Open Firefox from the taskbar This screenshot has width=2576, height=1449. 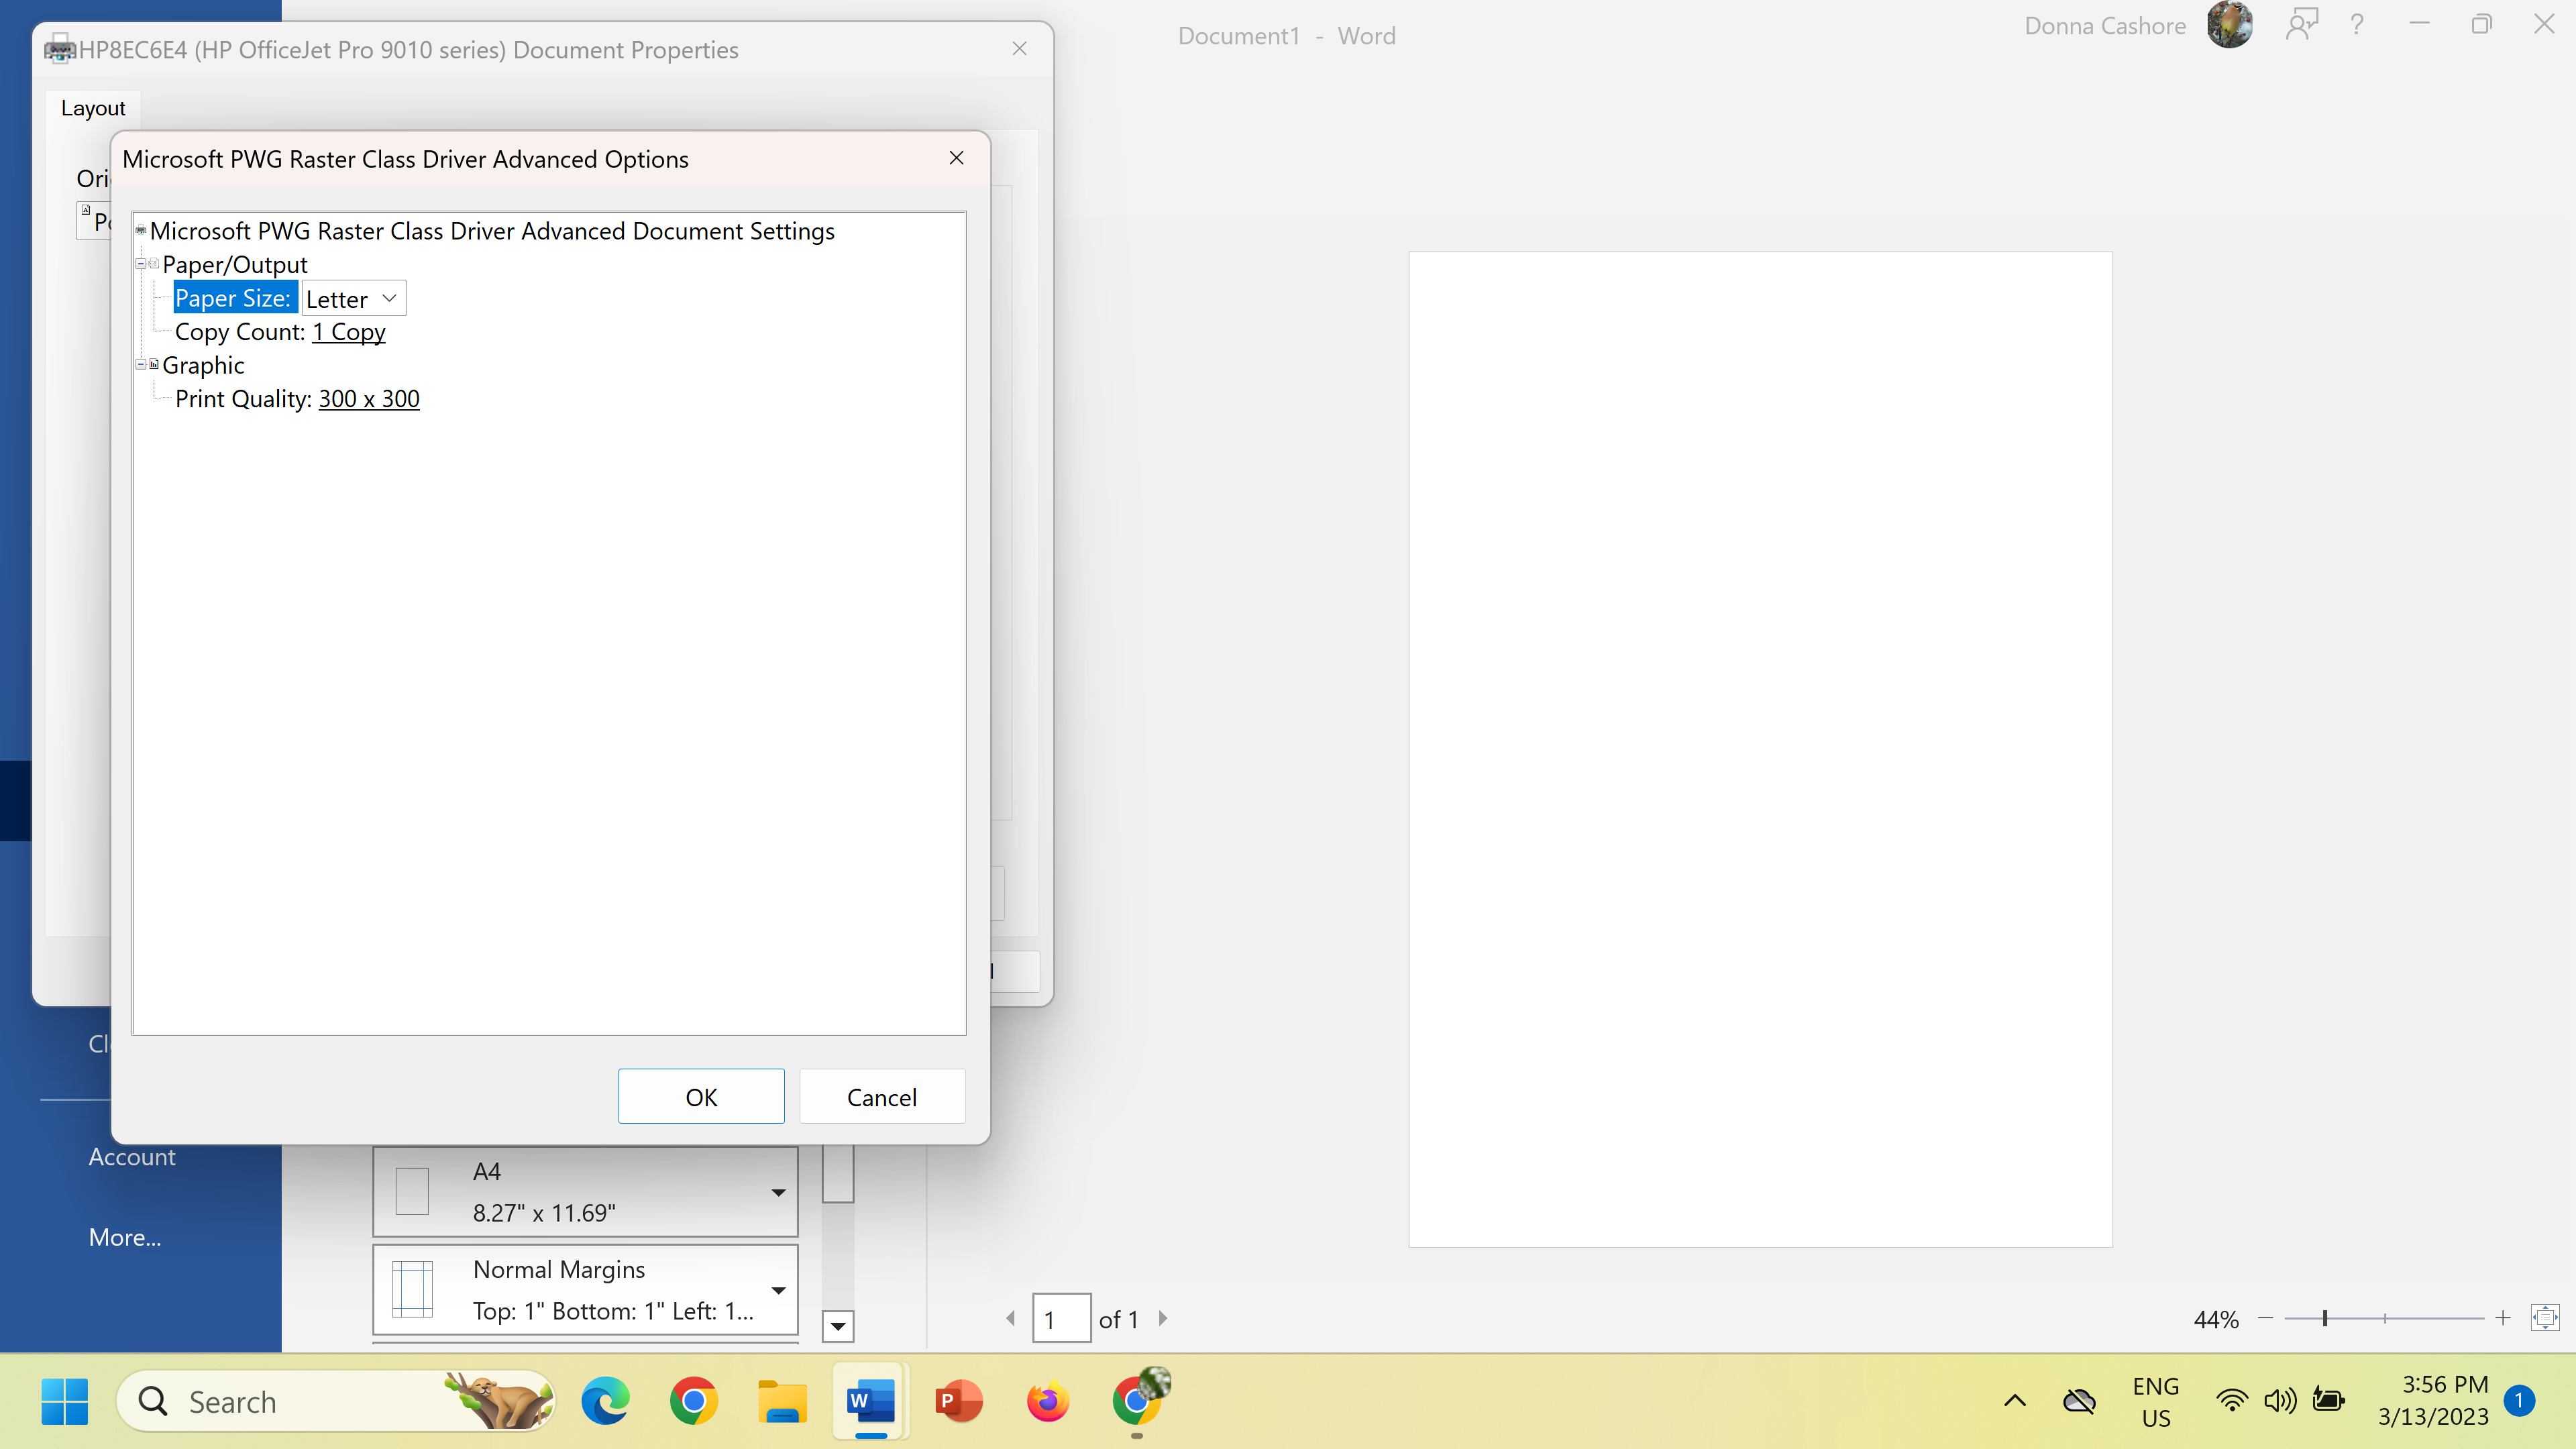tap(1045, 1400)
